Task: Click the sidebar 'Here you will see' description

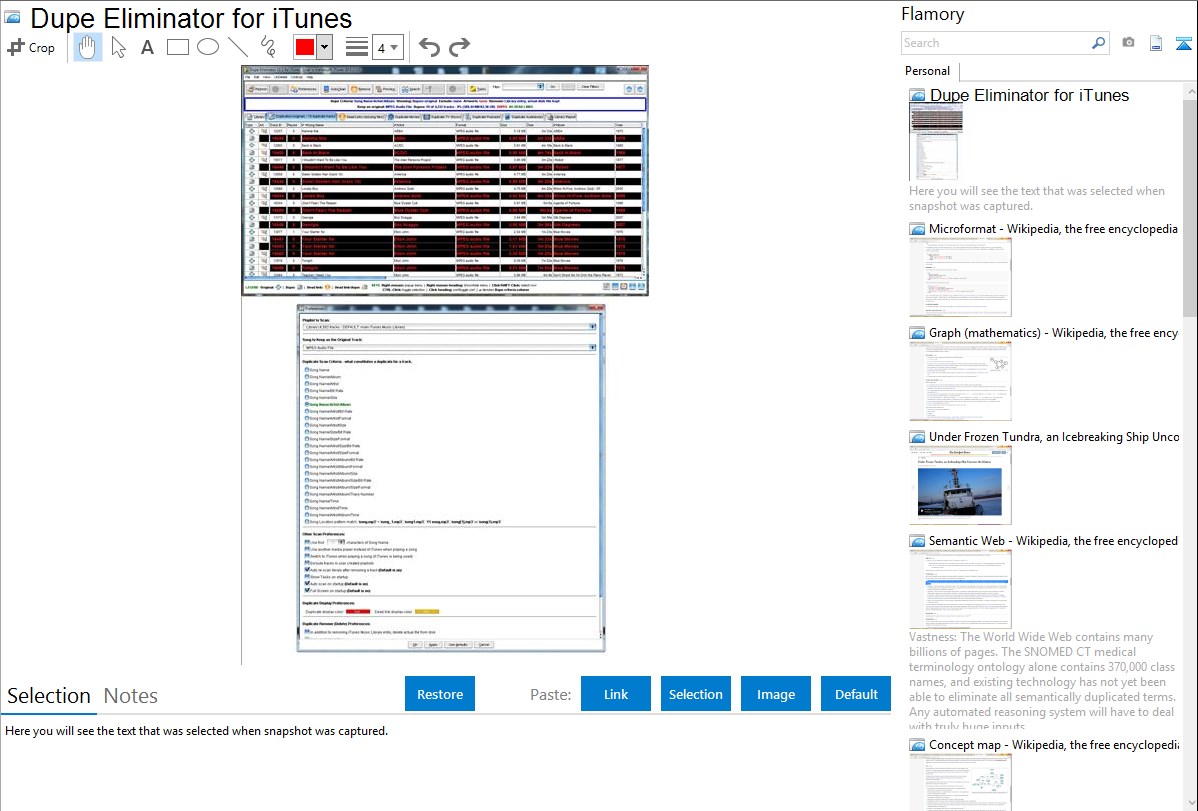Action: [x=1037, y=198]
